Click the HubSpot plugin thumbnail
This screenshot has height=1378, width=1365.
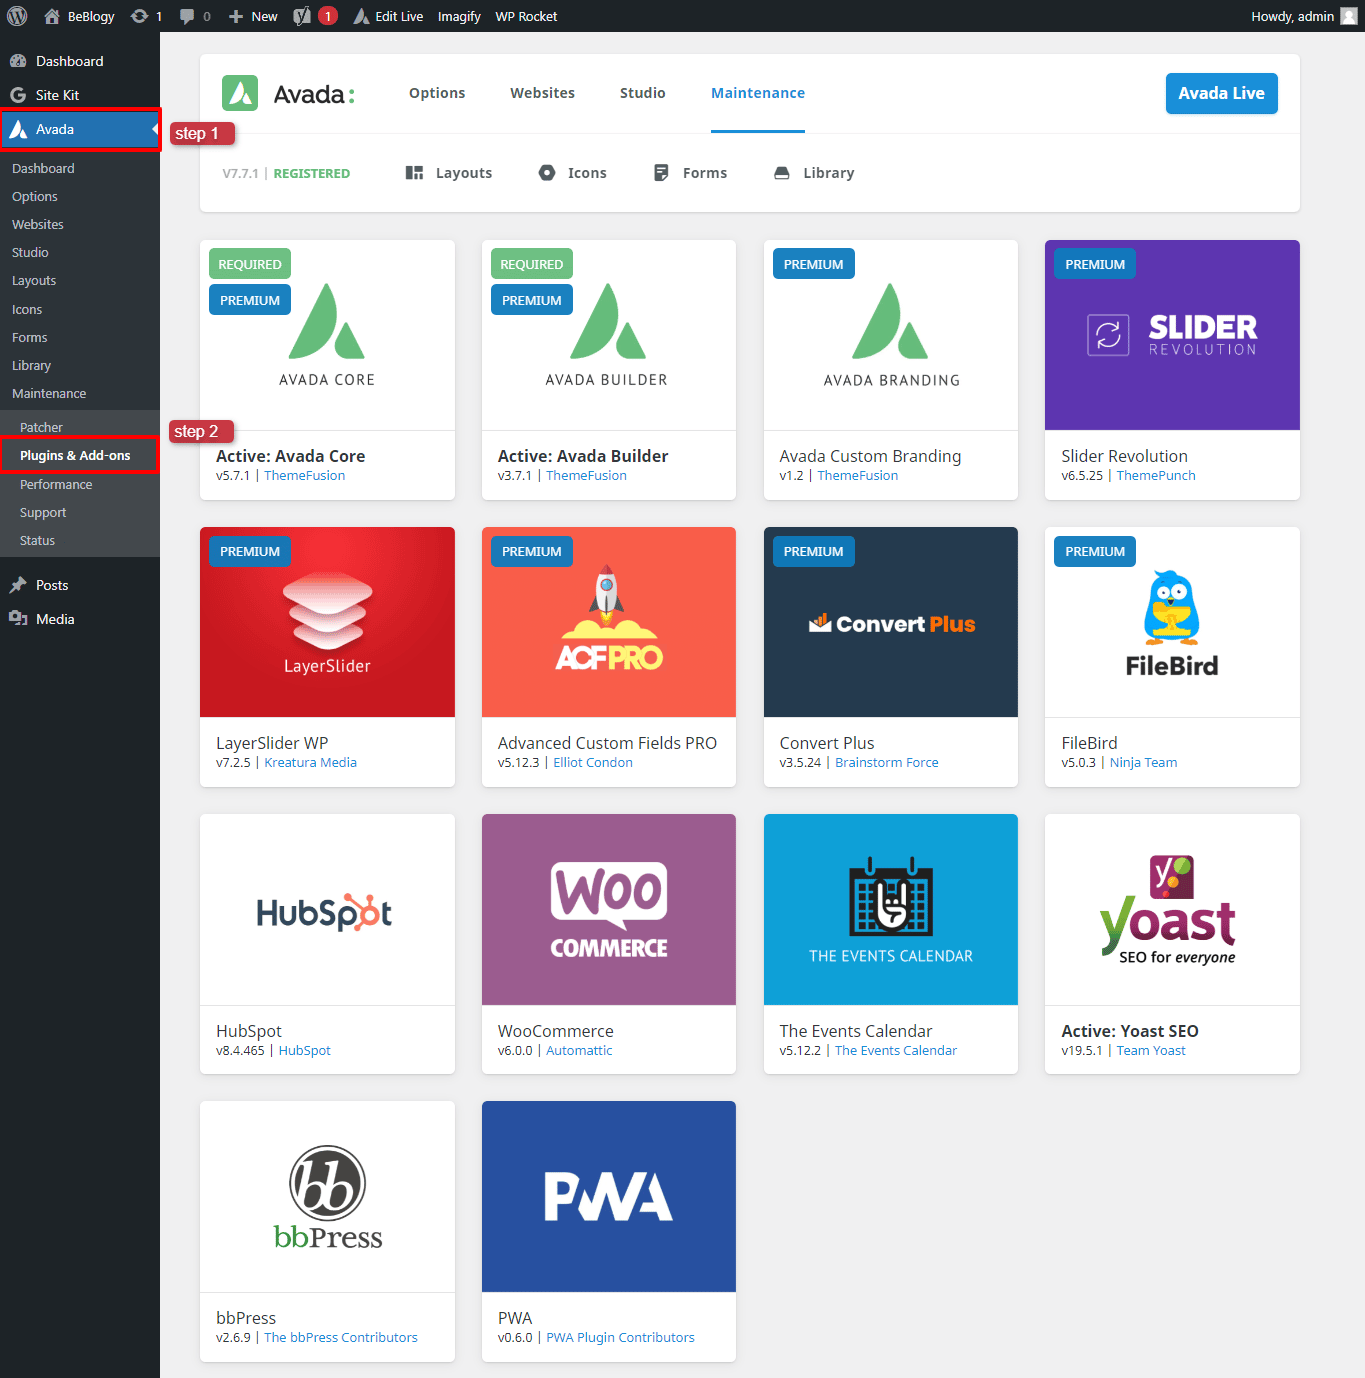click(x=327, y=910)
